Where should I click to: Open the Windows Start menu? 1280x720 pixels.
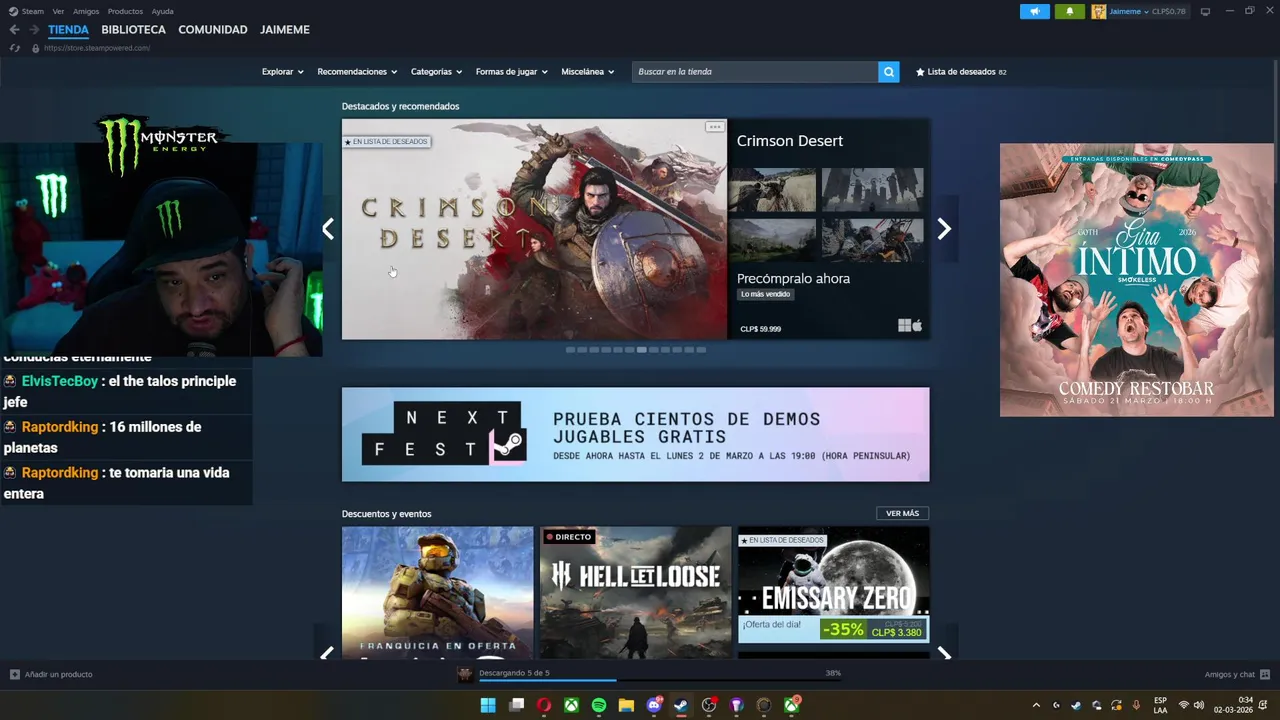[488, 705]
